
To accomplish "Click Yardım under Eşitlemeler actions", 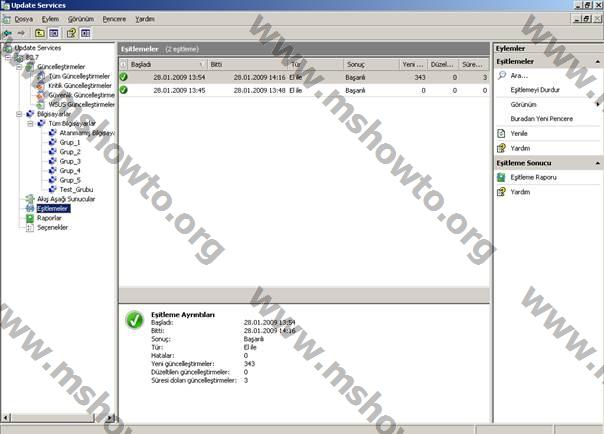I will click(x=520, y=148).
